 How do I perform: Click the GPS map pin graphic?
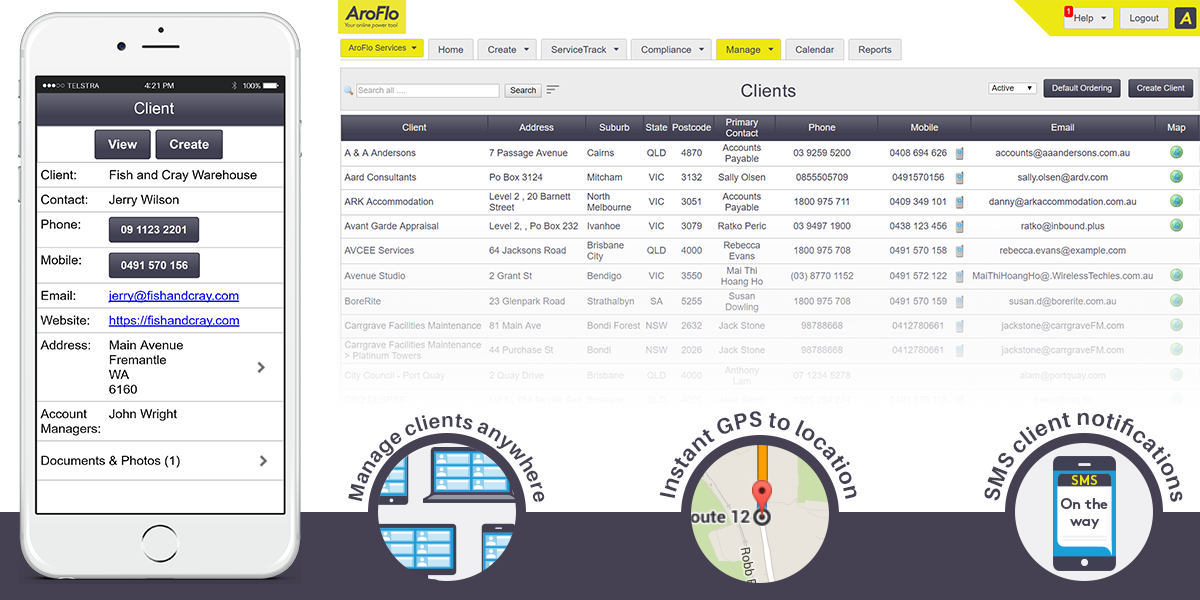761,511
